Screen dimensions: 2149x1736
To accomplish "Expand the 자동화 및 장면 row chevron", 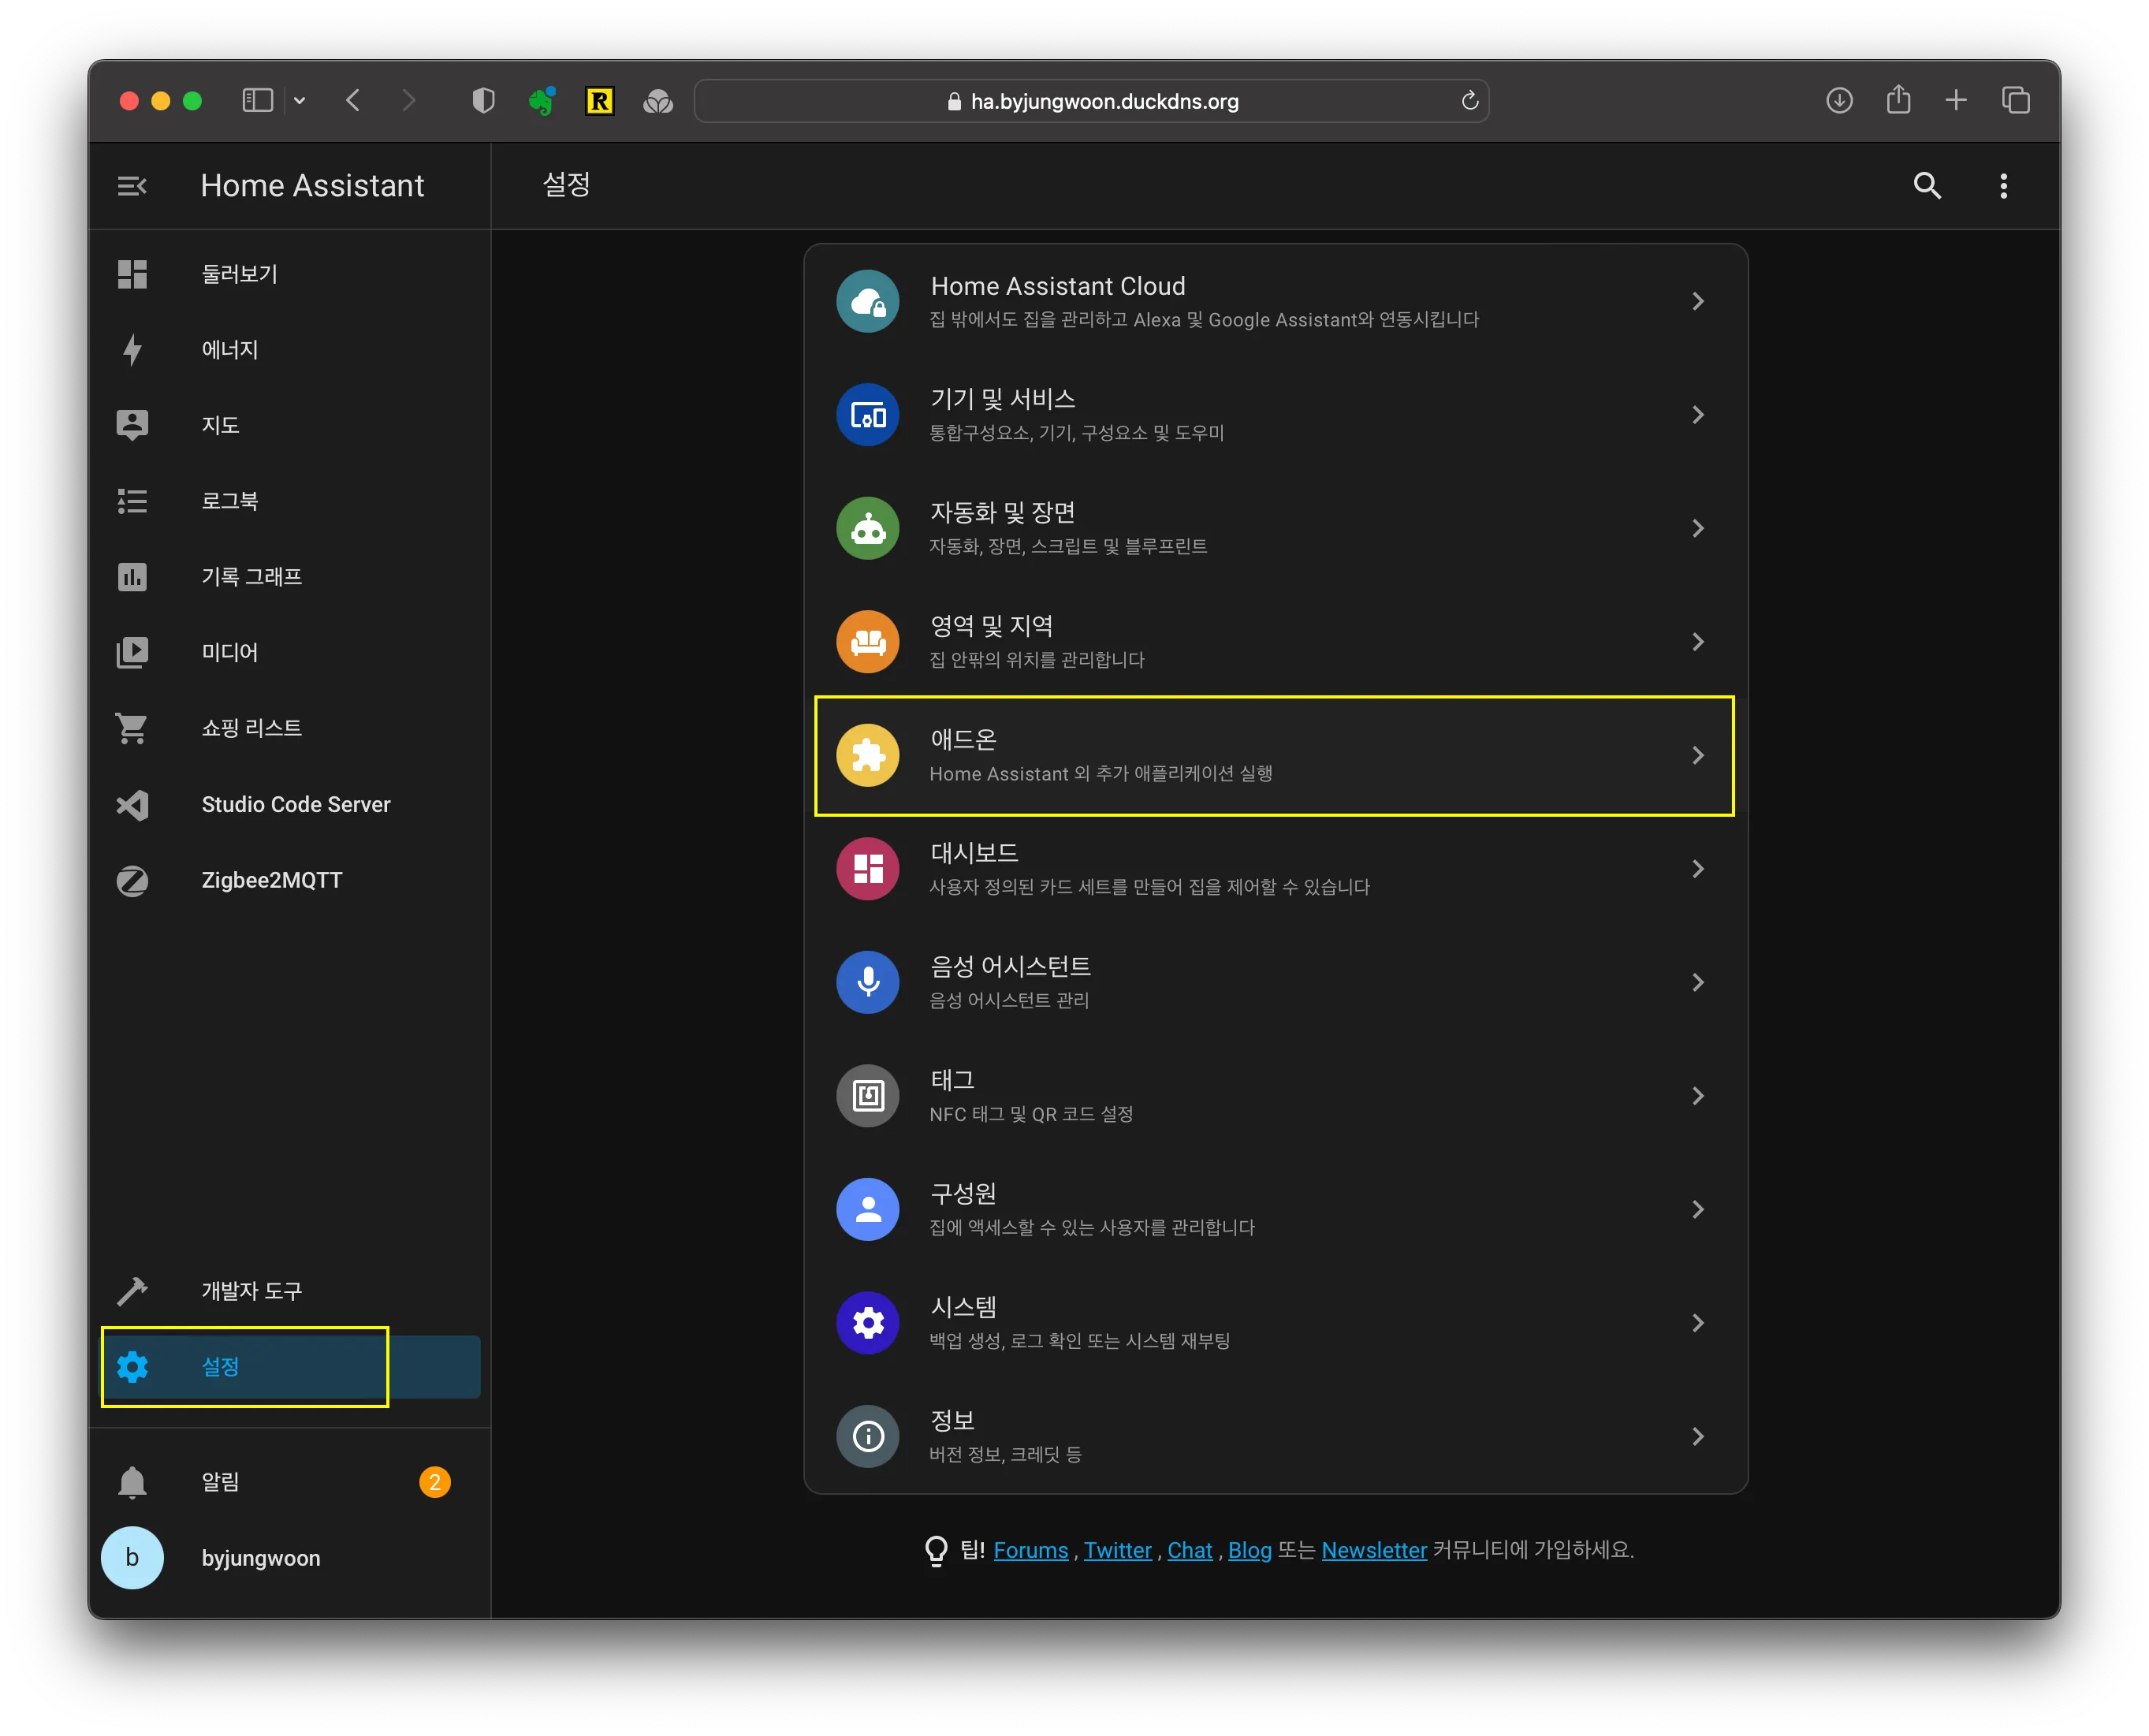I will coord(1697,528).
